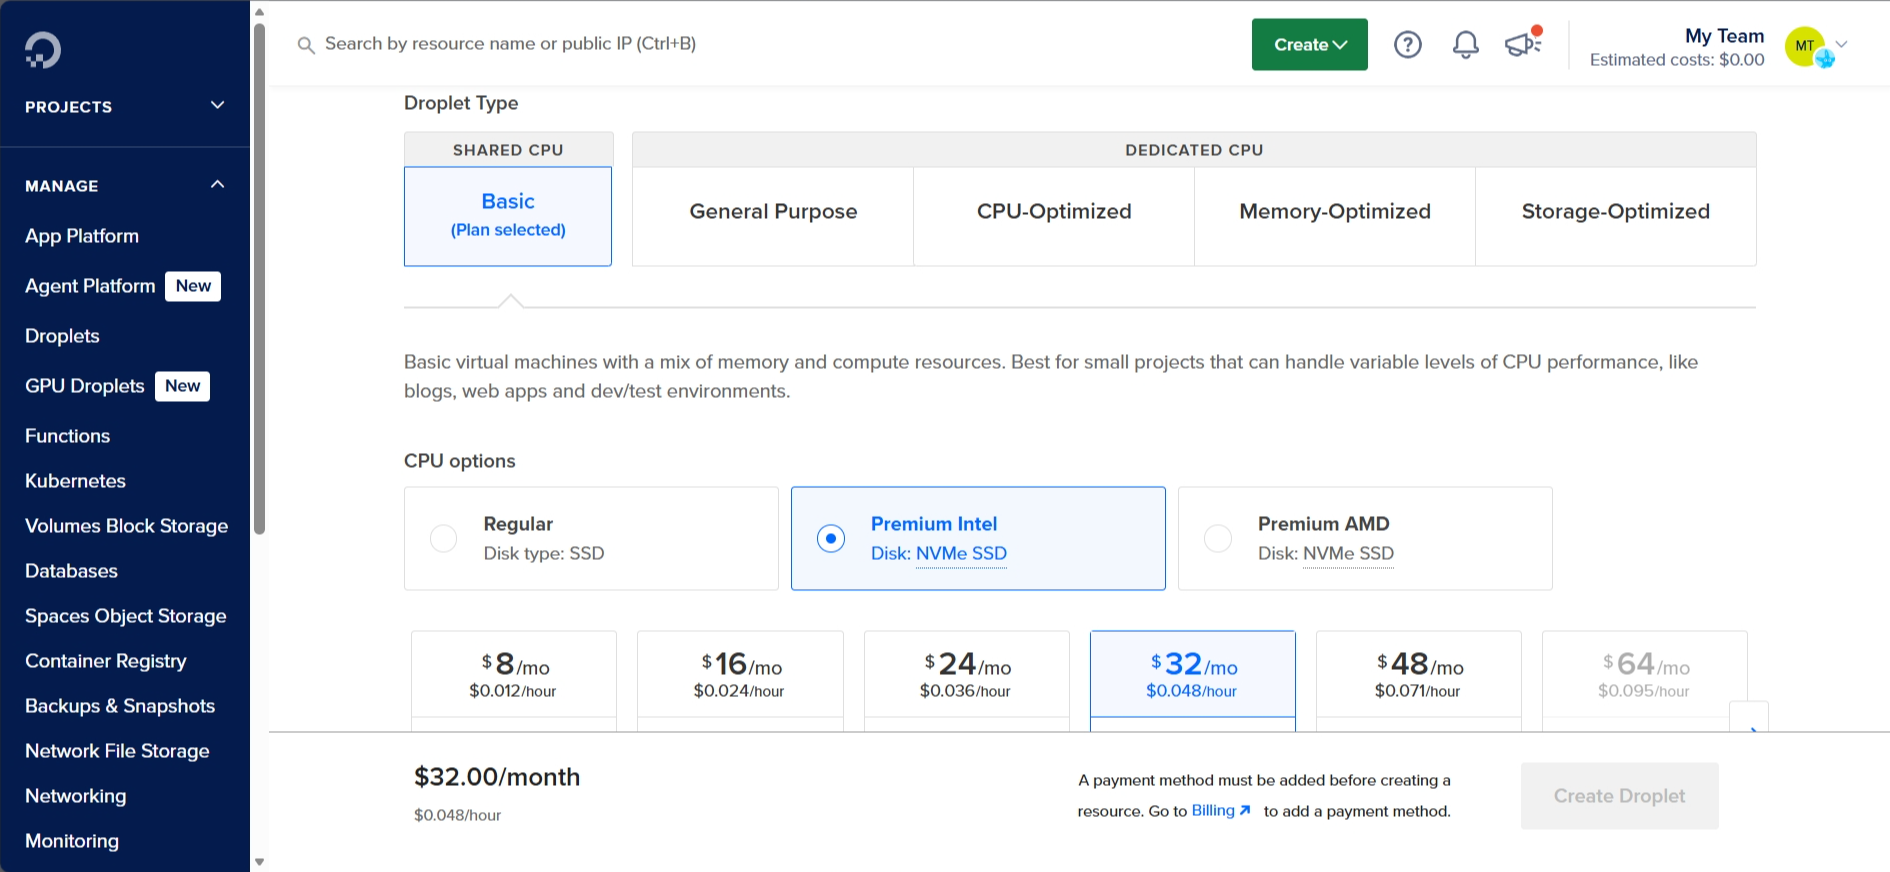
Task: Focus the resource search field
Action: tap(510, 44)
